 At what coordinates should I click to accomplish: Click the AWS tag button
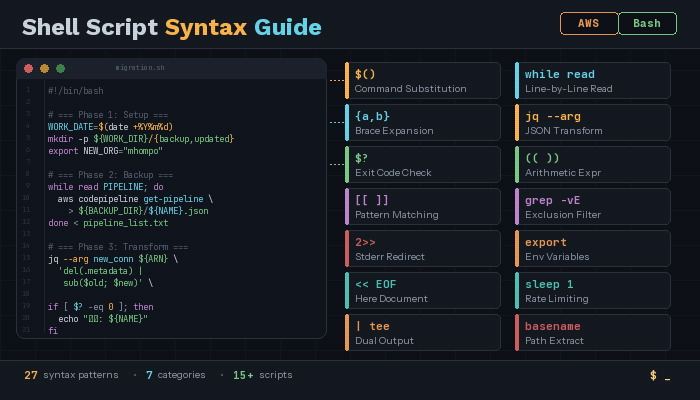(589, 24)
